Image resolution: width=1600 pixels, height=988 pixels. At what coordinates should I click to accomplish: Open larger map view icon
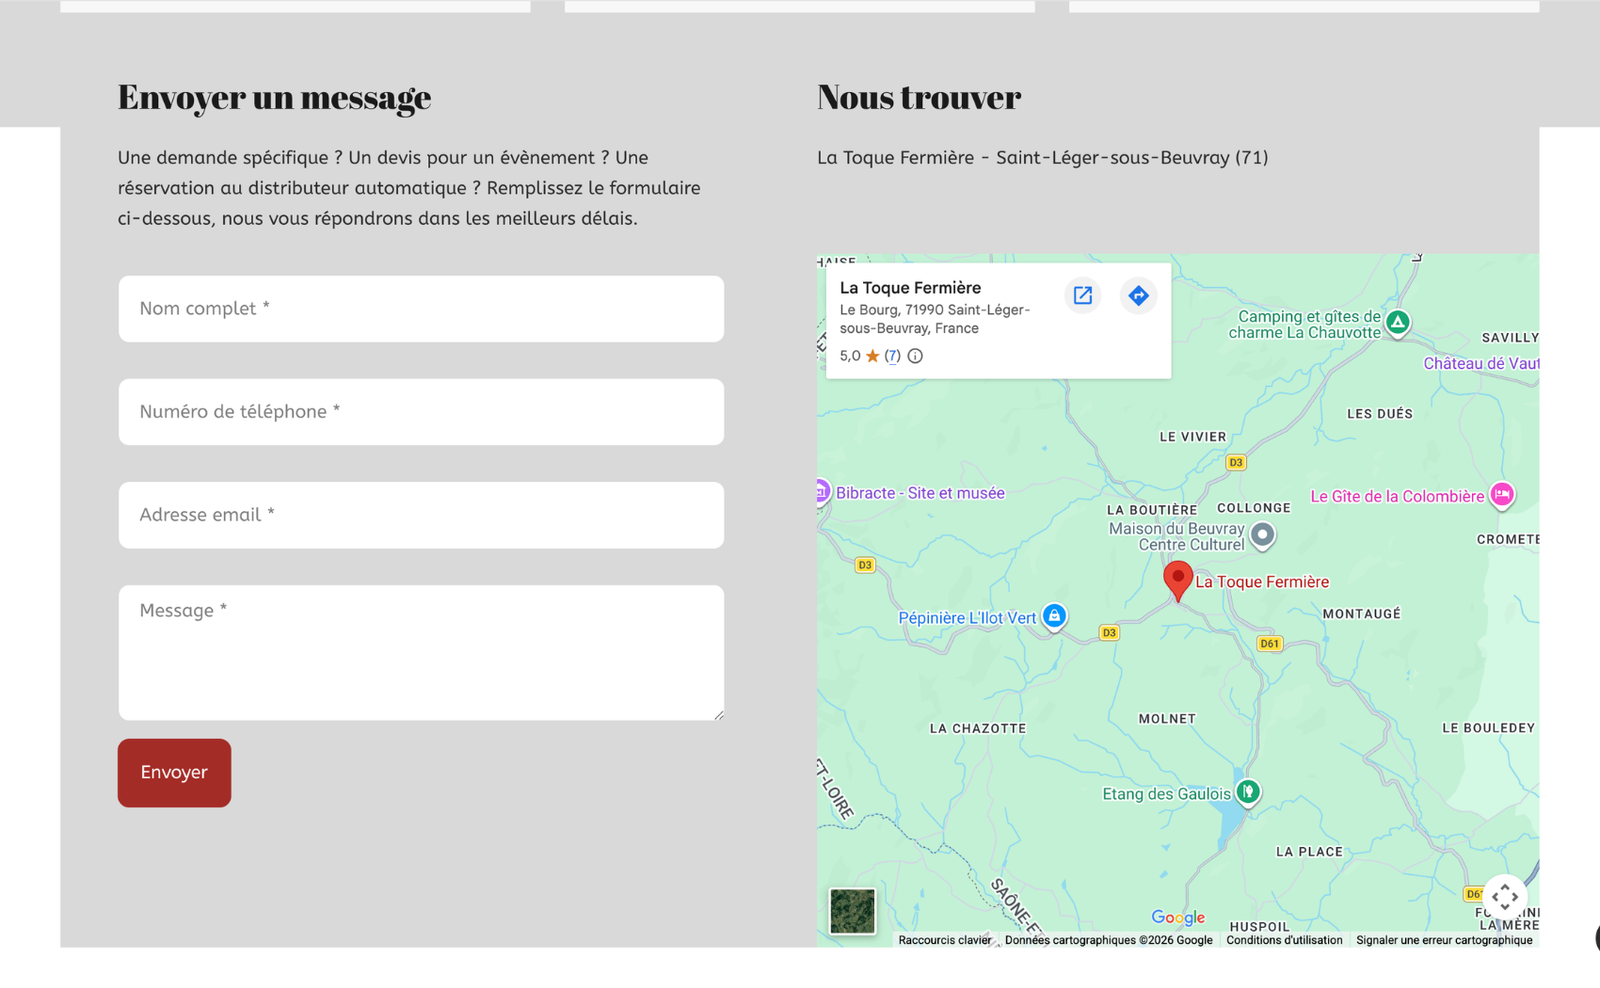tap(1082, 295)
